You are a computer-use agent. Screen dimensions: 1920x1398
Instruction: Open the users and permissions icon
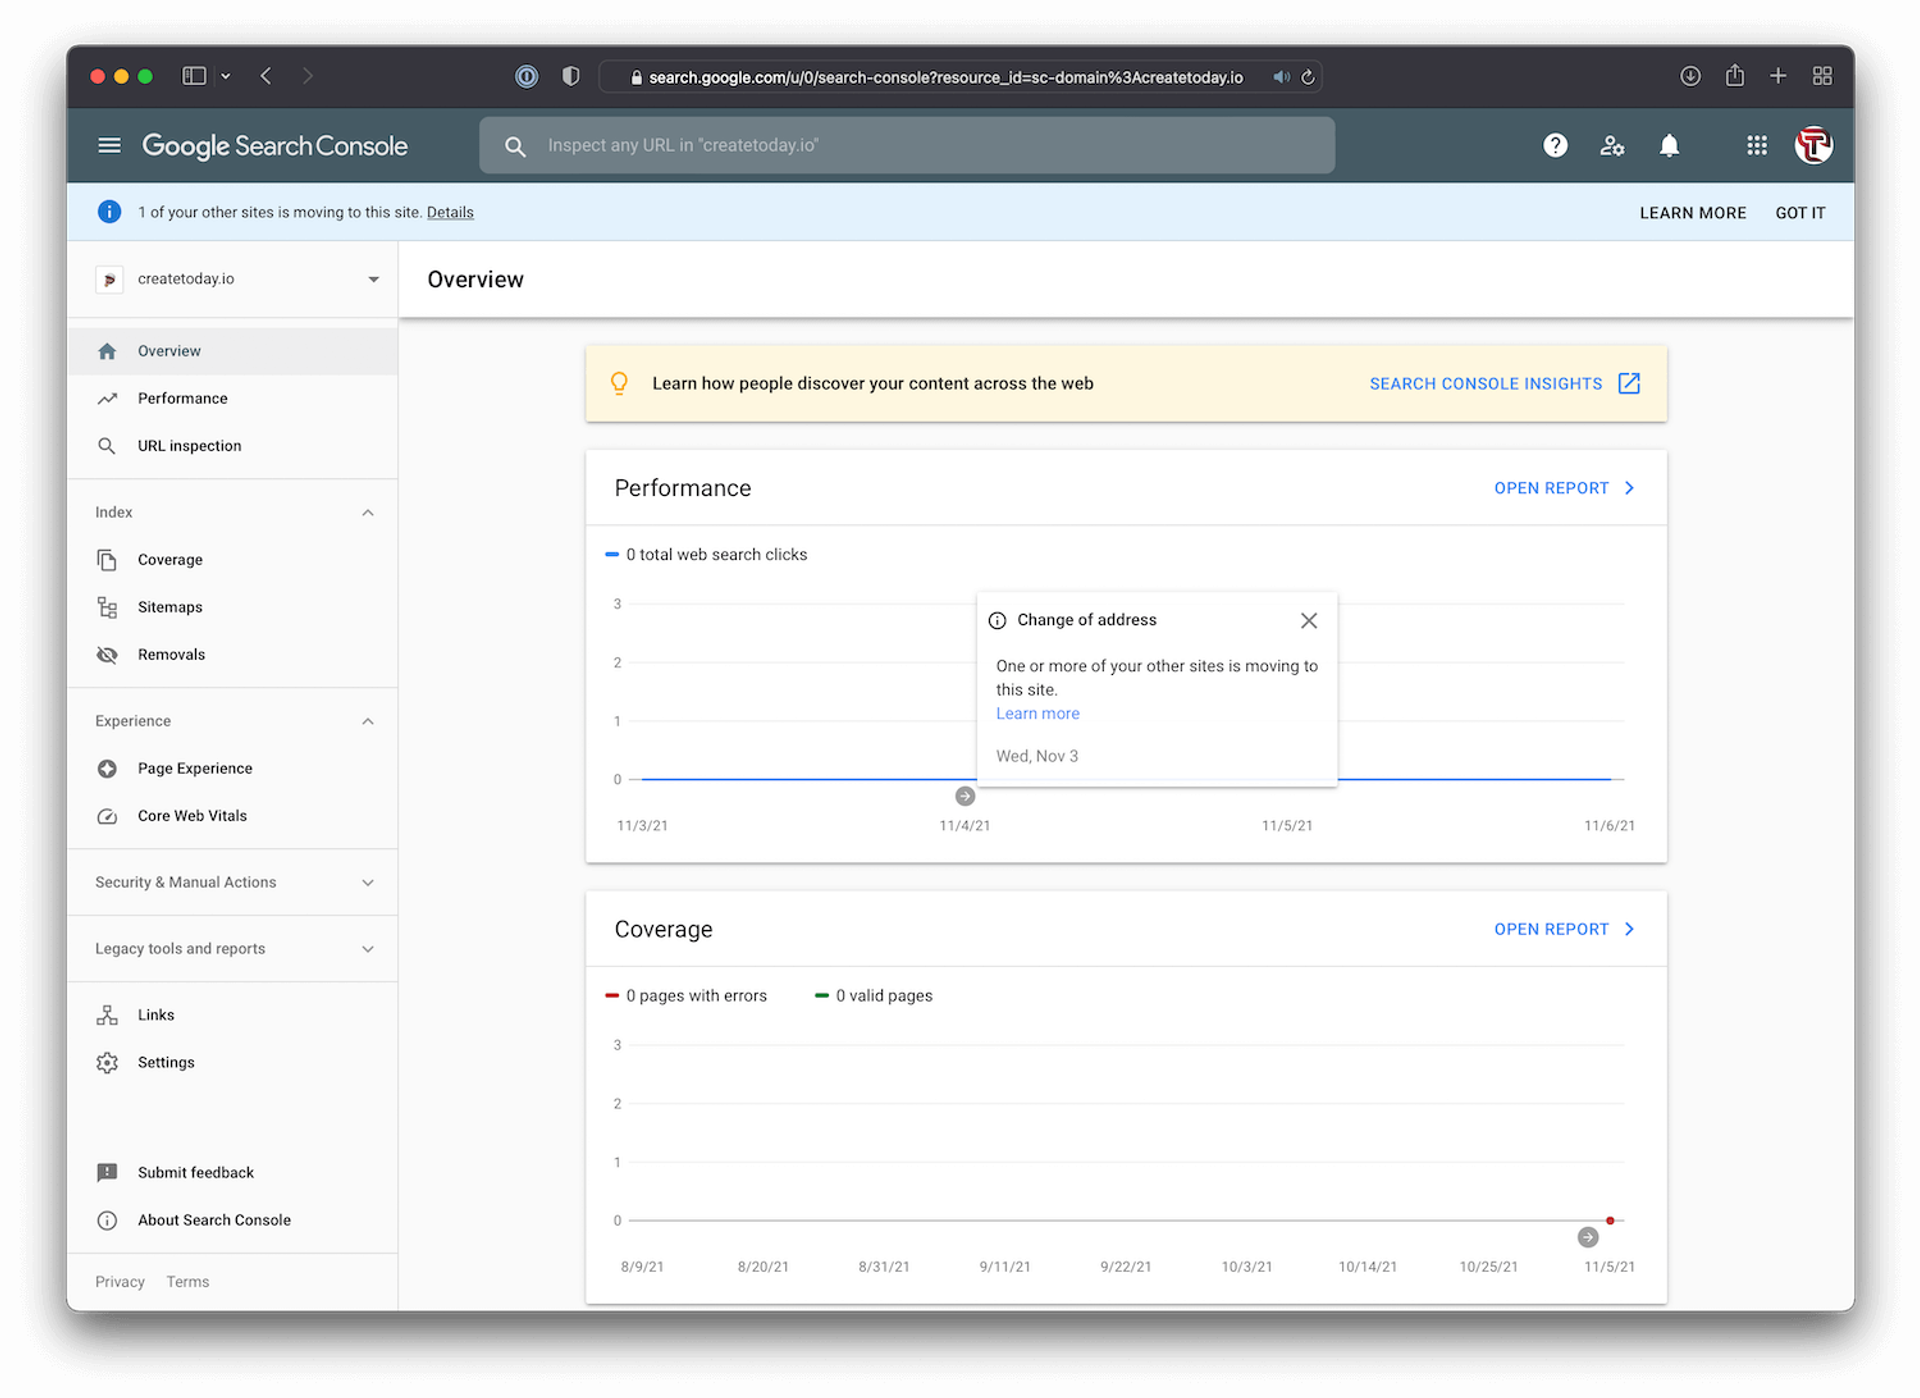click(x=1611, y=146)
